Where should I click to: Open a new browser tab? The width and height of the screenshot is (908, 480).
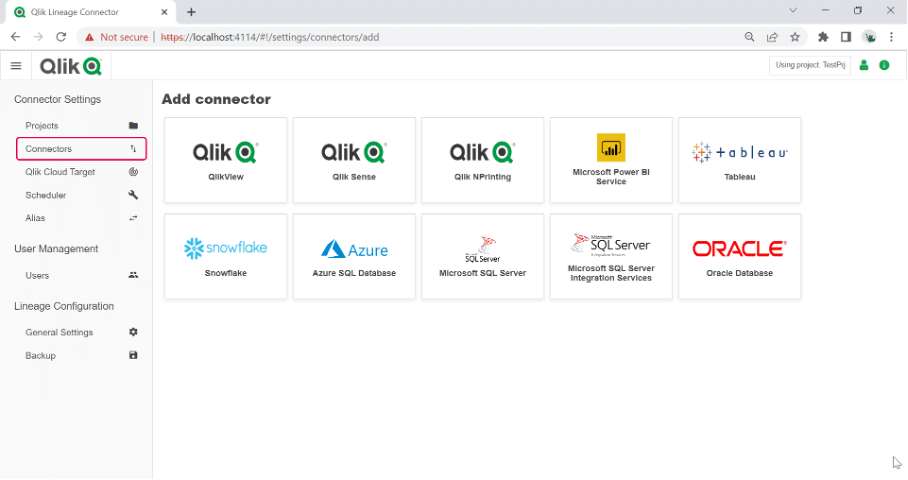(x=191, y=12)
